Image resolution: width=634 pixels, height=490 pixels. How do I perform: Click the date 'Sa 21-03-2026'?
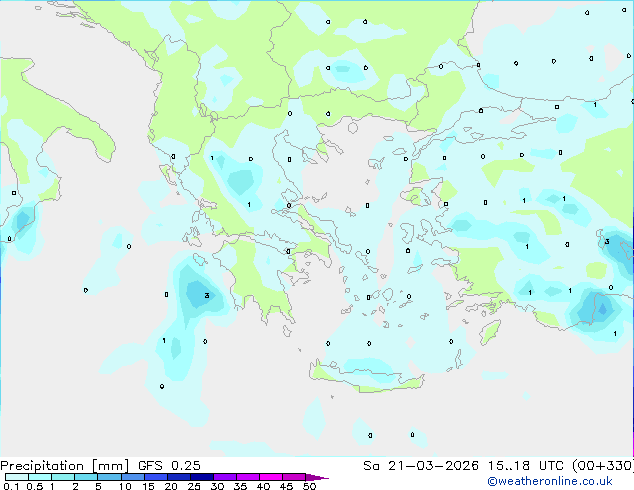(x=421, y=465)
